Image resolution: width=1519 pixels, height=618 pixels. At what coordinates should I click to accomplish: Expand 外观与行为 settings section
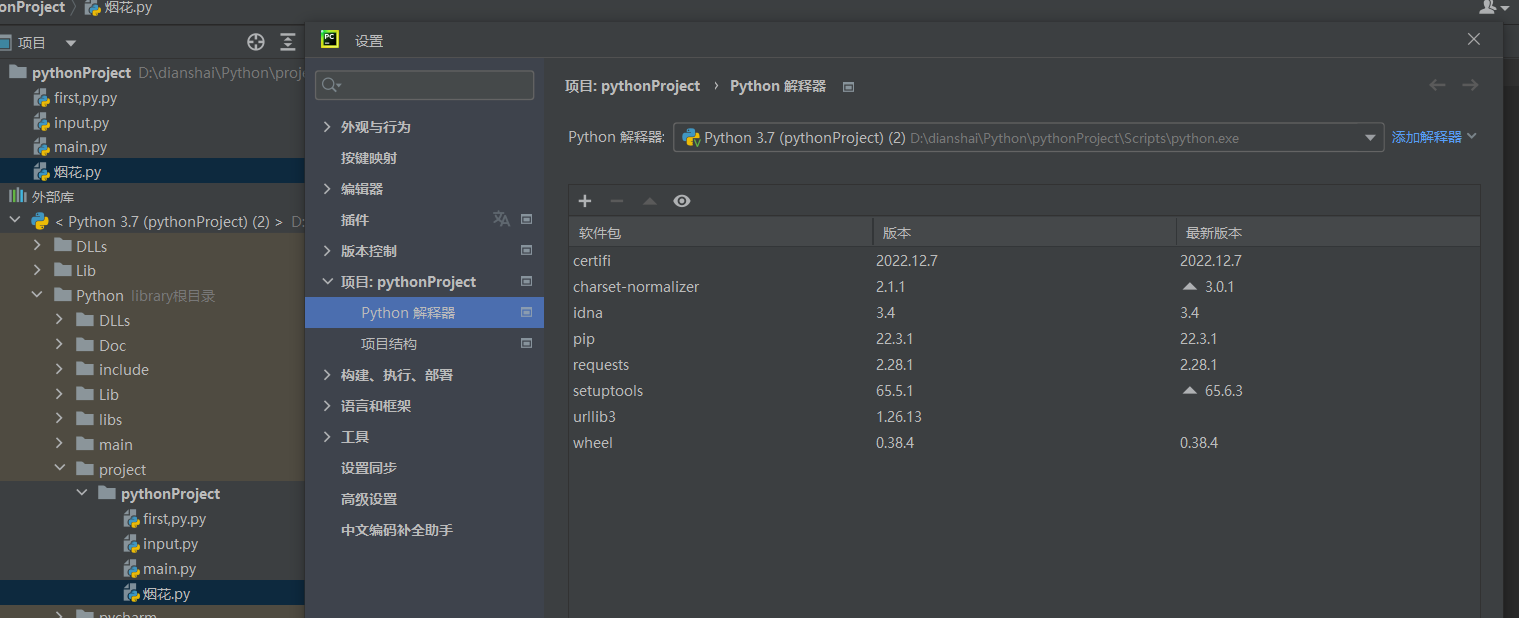(327, 127)
